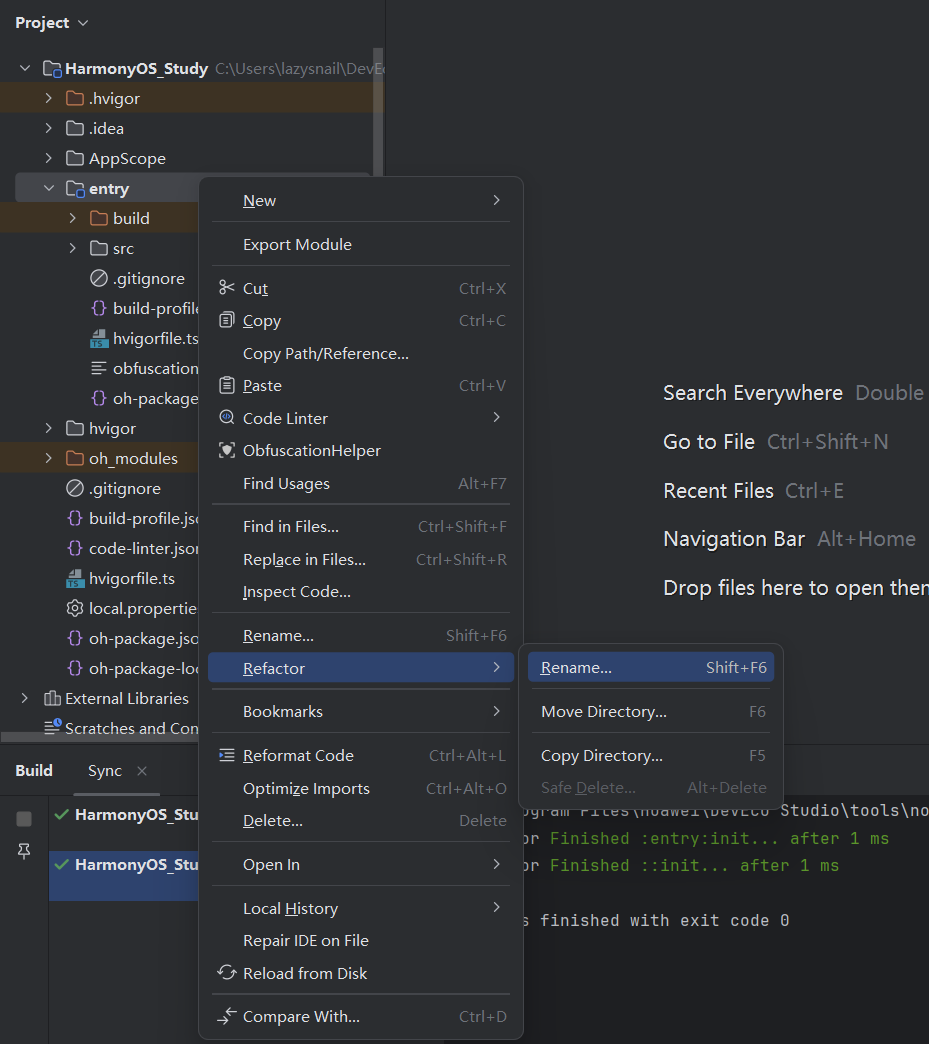
Task: Switch to the Sync tab
Action: tap(105, 770)
